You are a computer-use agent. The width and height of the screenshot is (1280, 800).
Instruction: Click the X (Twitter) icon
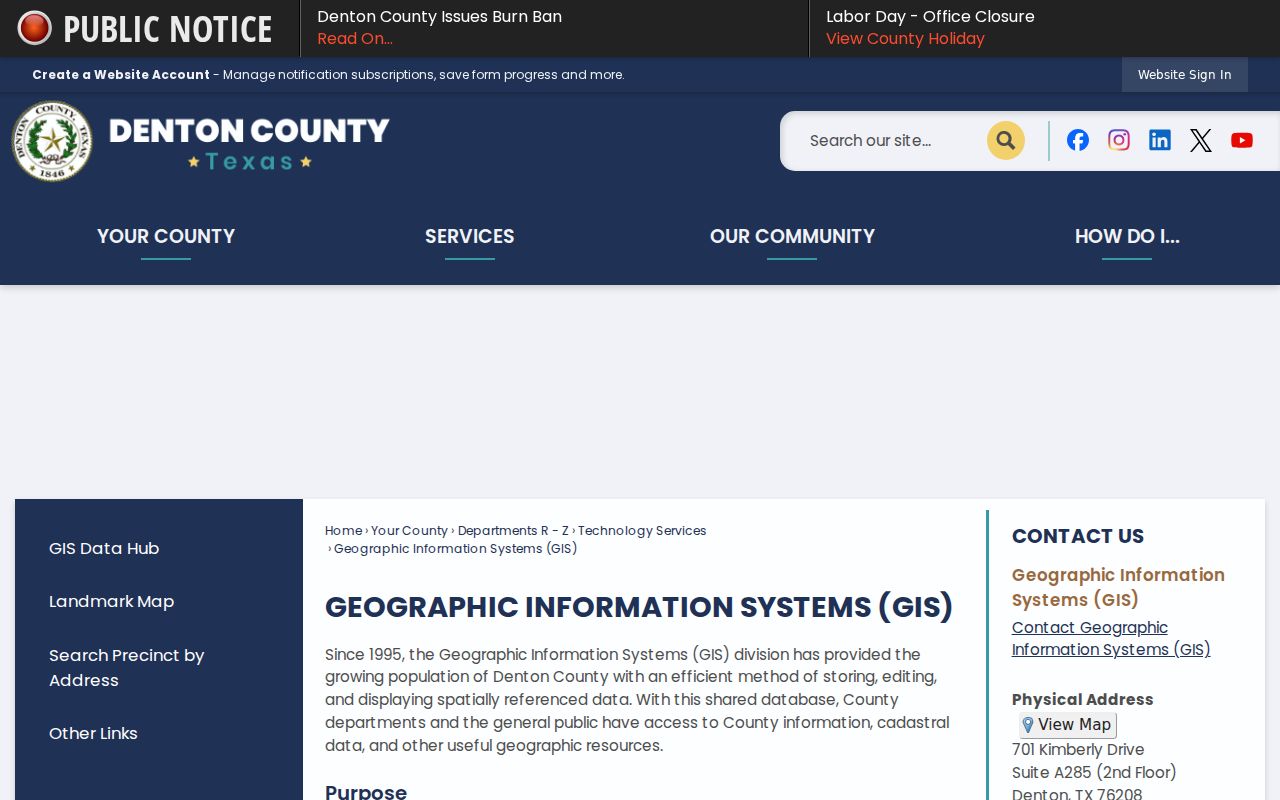[x=1201, y=140]
